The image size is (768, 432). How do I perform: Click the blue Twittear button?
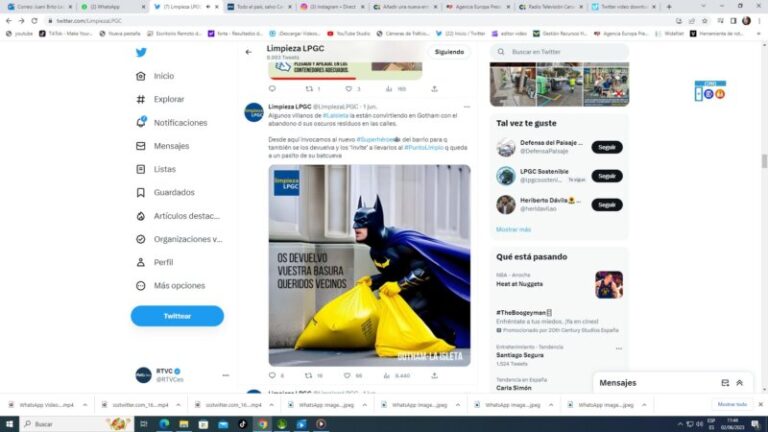(x=177, y=316)
